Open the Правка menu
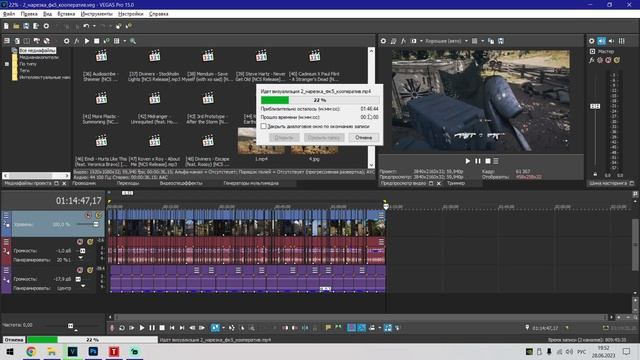This screenshot has height=360, width=640. click(x=29, y=14)
